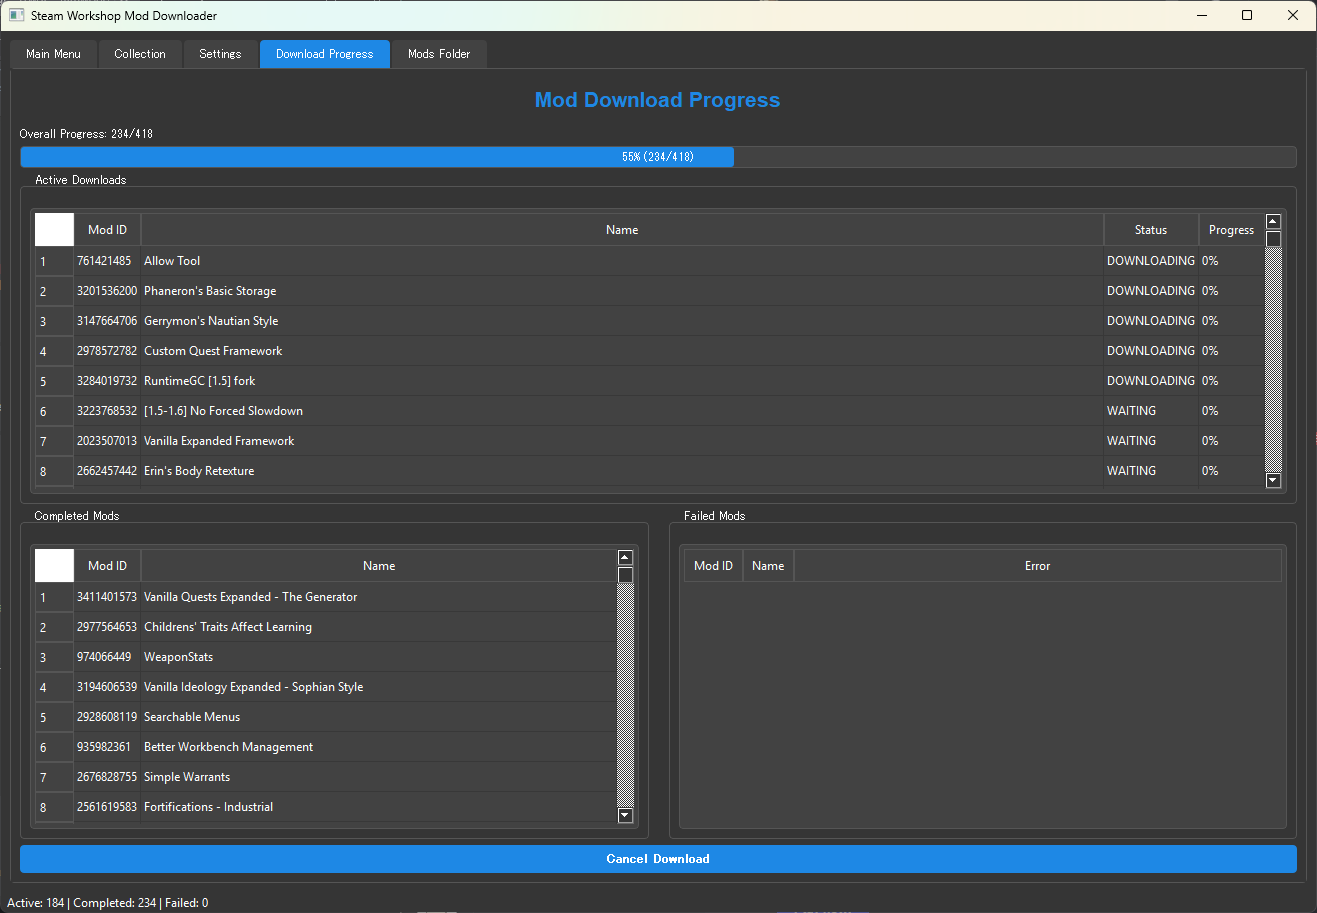The image size is (1317, 913).
Task: Click completed mod ID 935982361
Action: point(107,747)
